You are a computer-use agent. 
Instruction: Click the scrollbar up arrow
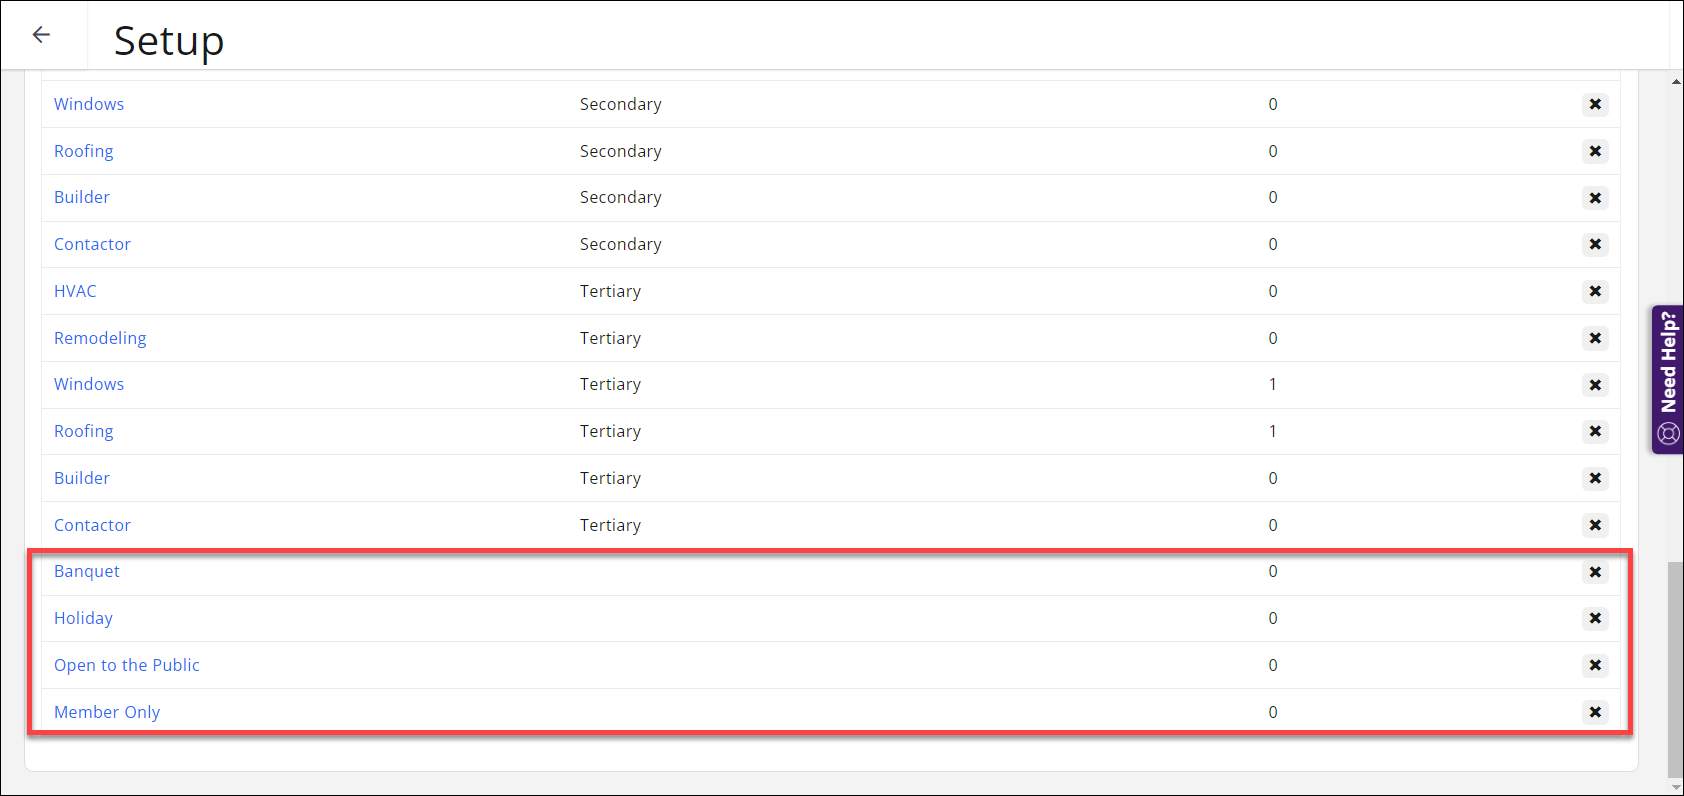pos(1676,82)
